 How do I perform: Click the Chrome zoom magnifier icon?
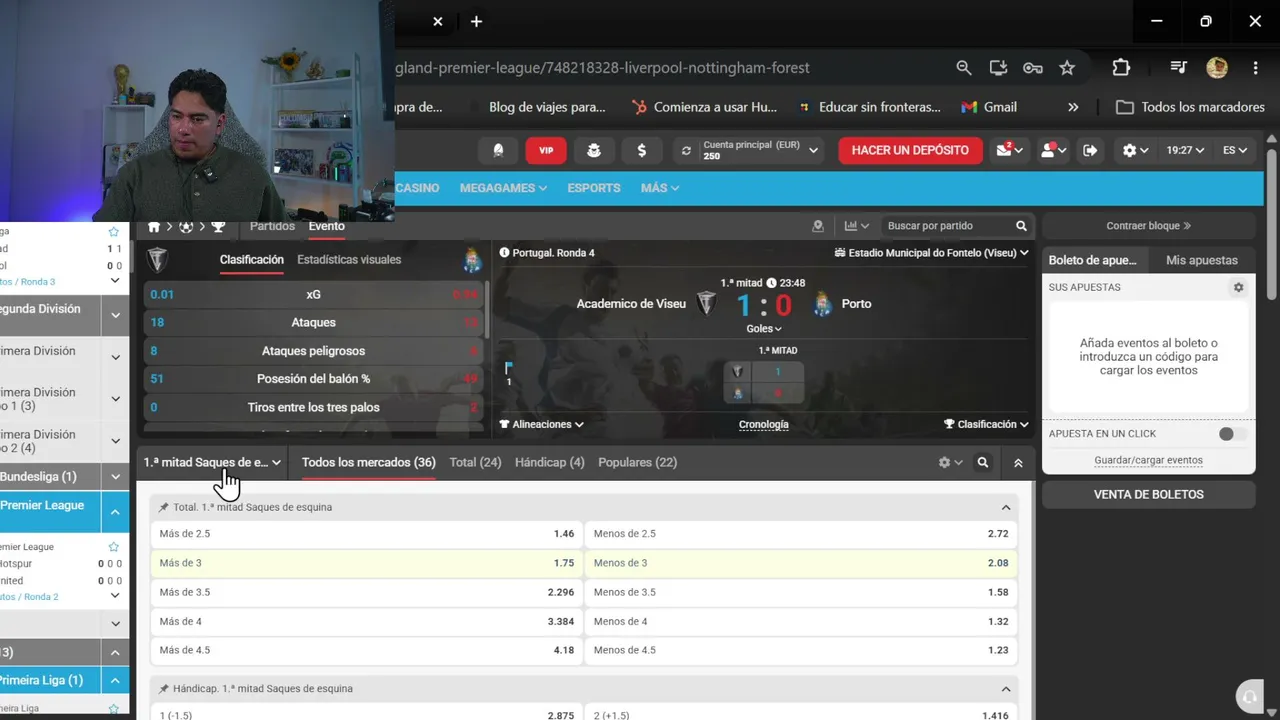pyautogui.click(x=964, y=68)
